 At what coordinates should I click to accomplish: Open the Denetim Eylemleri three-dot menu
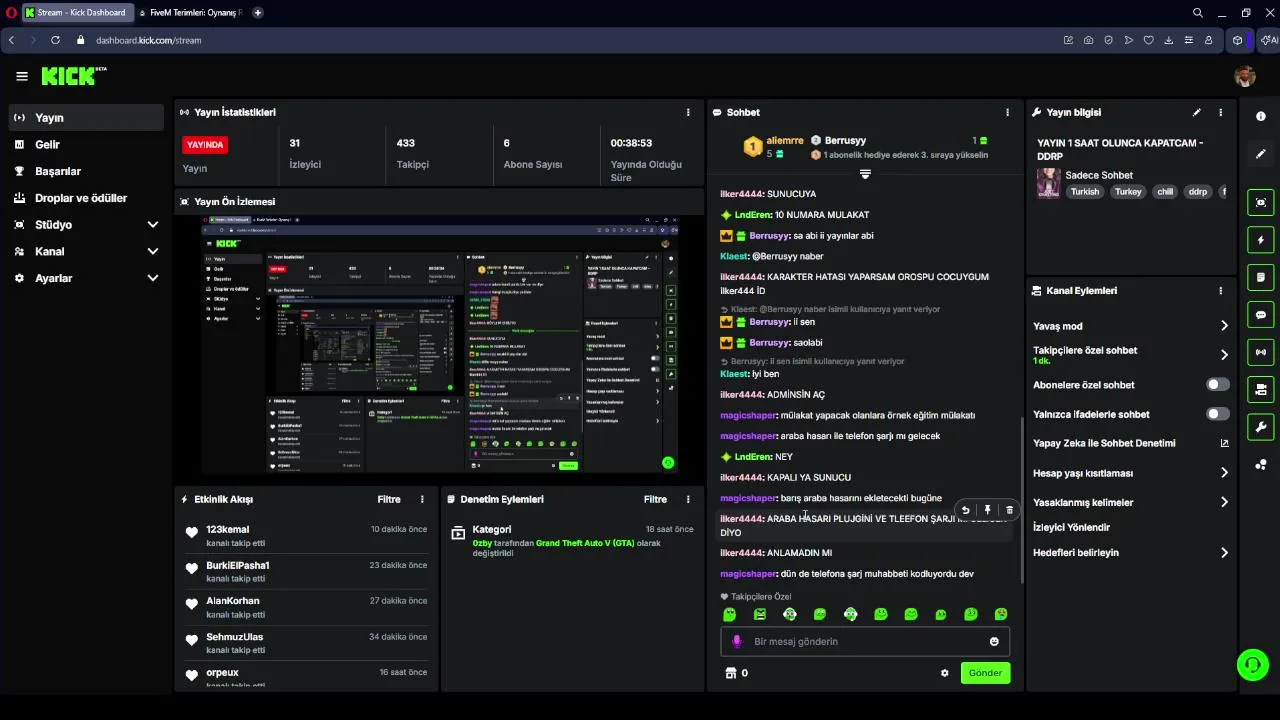(x=688, y=499)
